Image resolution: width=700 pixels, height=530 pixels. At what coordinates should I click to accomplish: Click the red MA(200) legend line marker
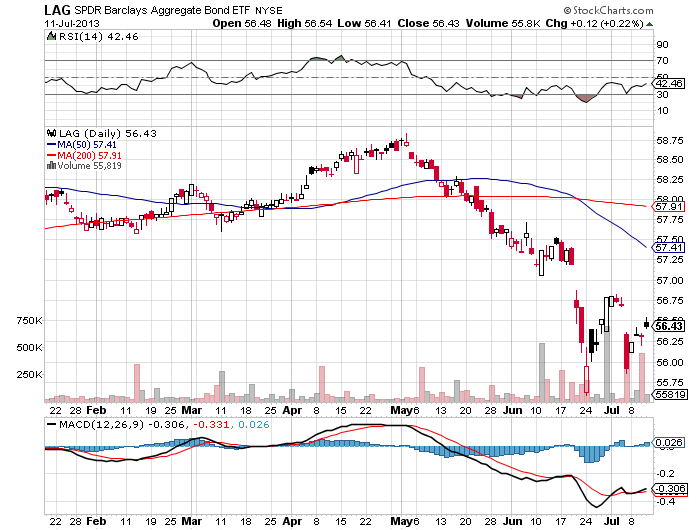click(51, 155)
